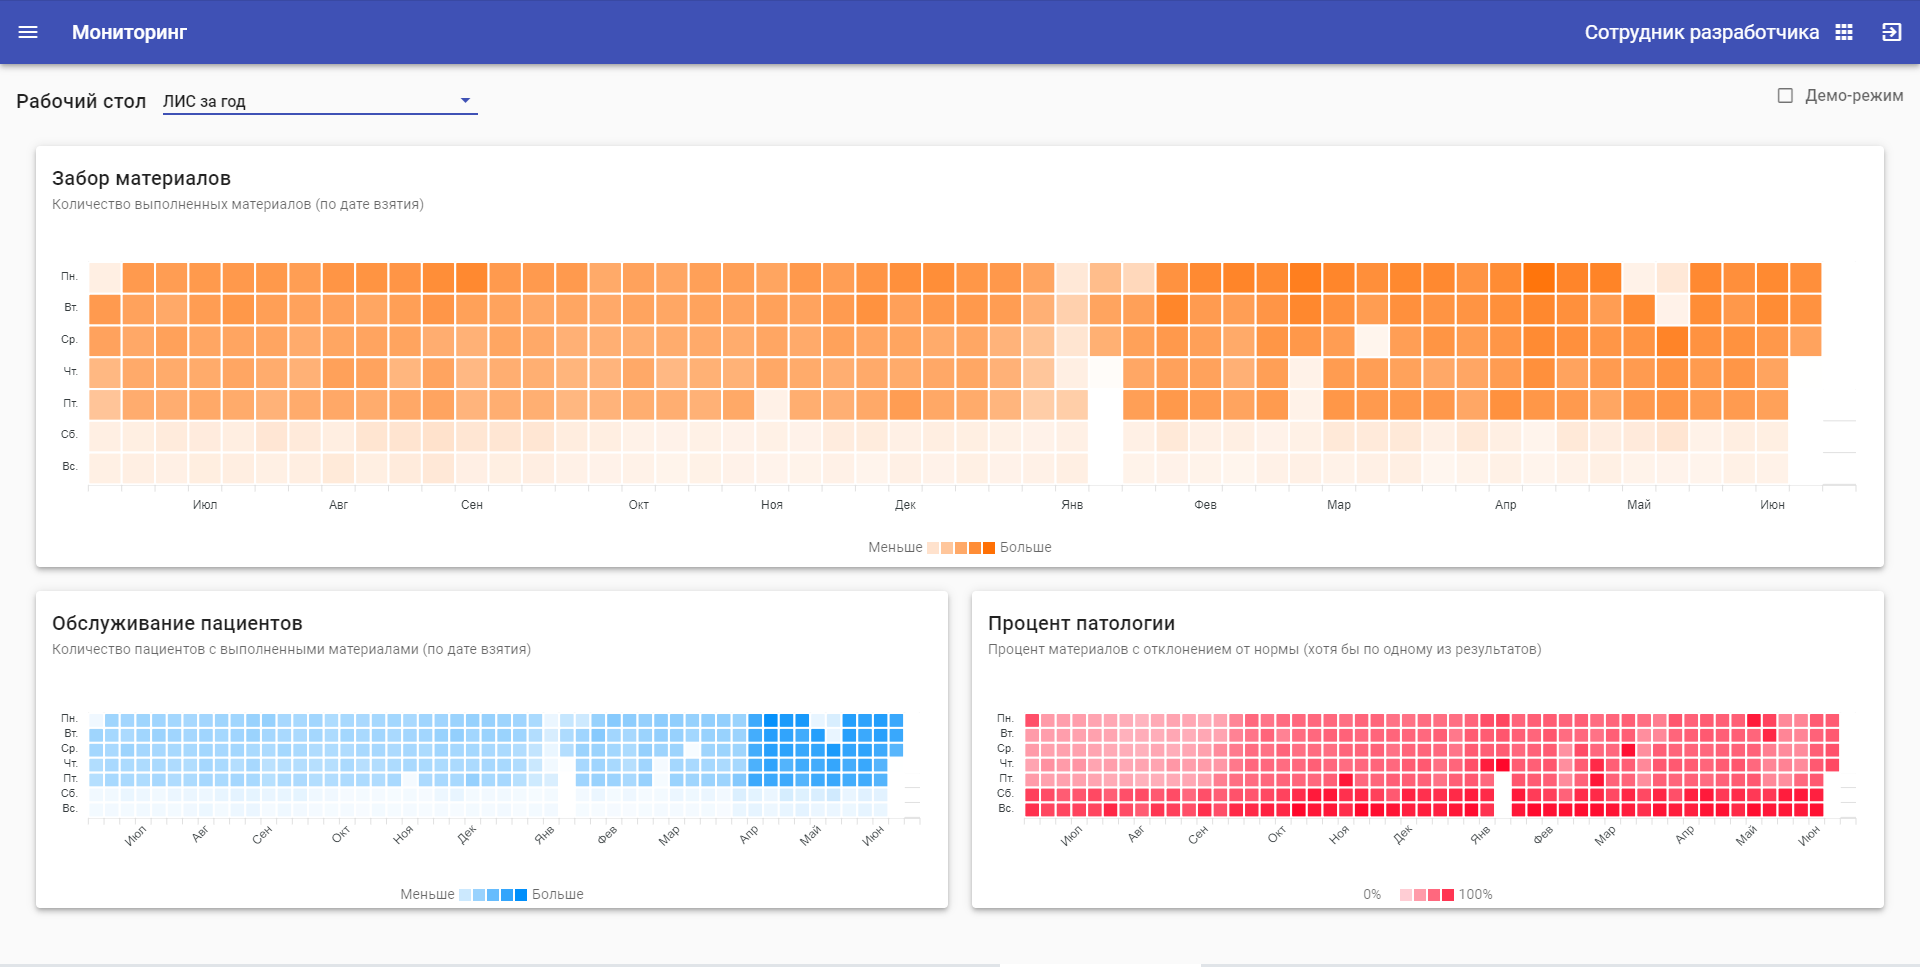Click darkest red legend swatch near 100%

(x=1448, y=895)
